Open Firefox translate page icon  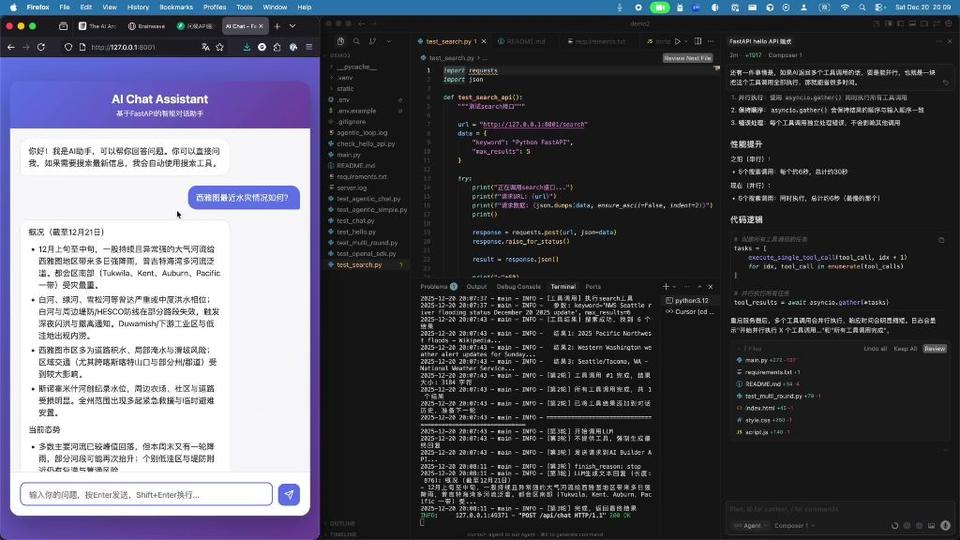click(x=206, y=47)
